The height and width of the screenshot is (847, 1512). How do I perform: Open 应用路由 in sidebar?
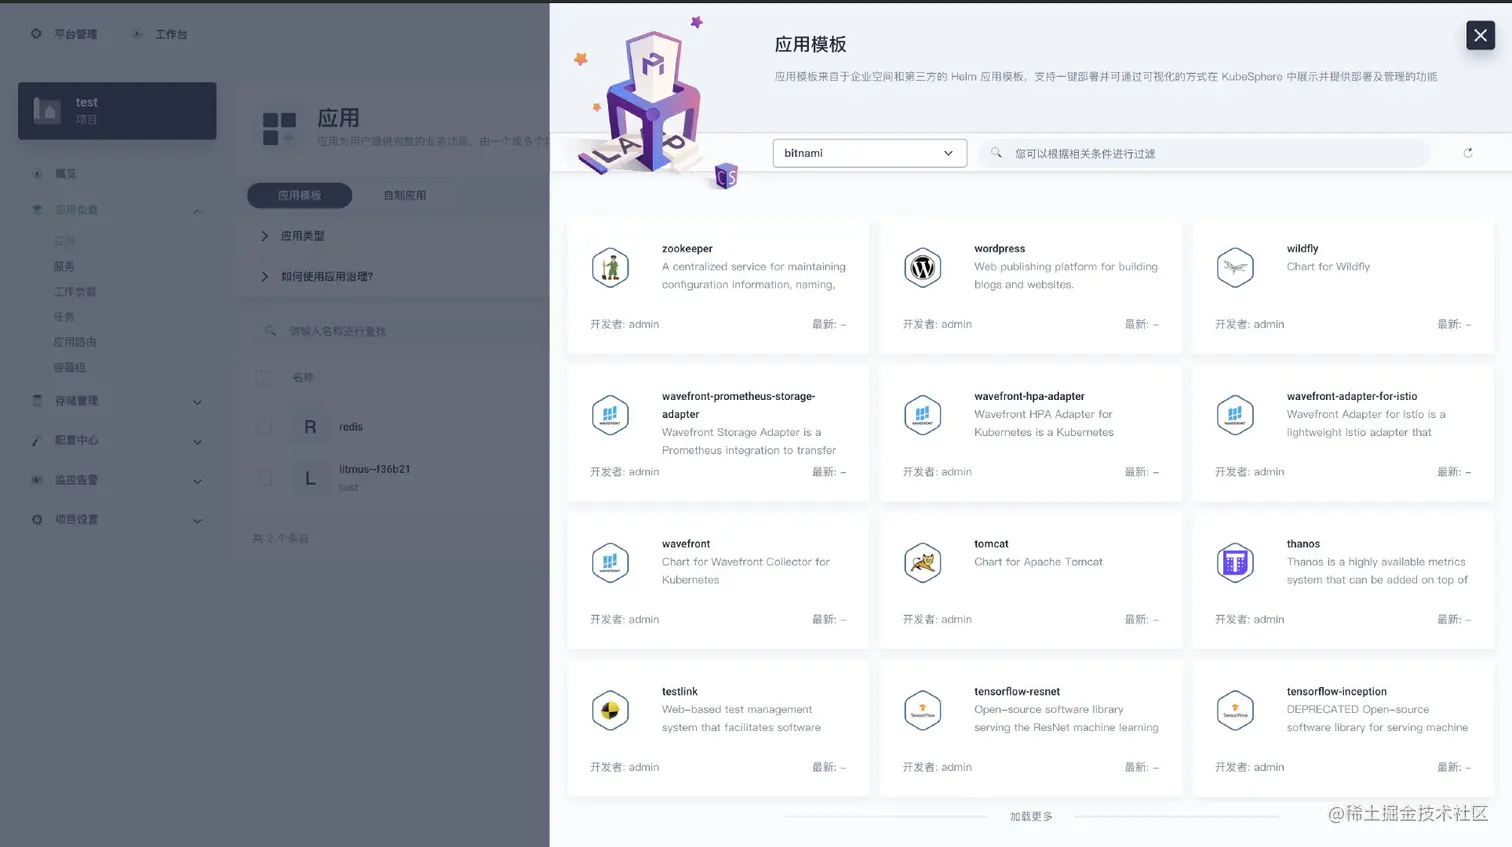pos(75,342)
